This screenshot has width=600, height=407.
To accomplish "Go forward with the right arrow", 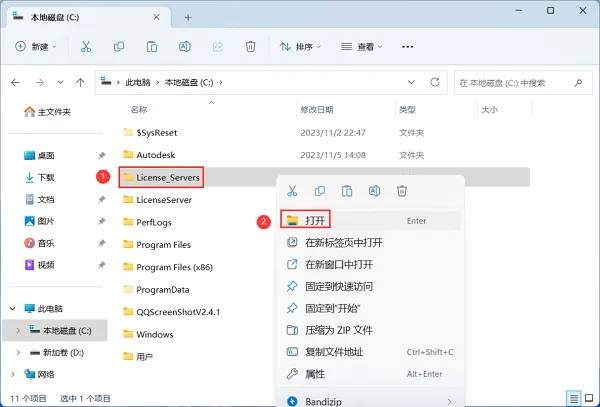I will (x=39, y=82).
